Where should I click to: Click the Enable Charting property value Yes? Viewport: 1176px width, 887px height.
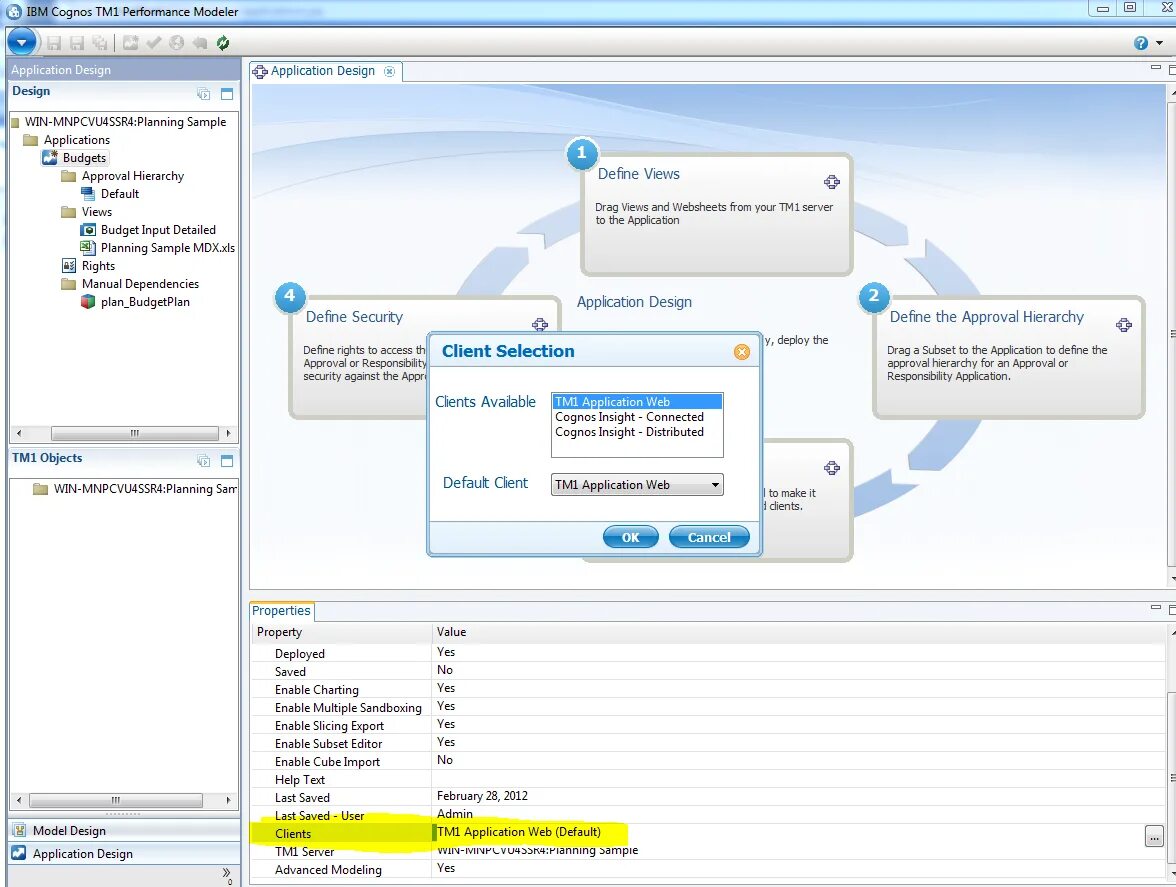click(x=446, y=688)
